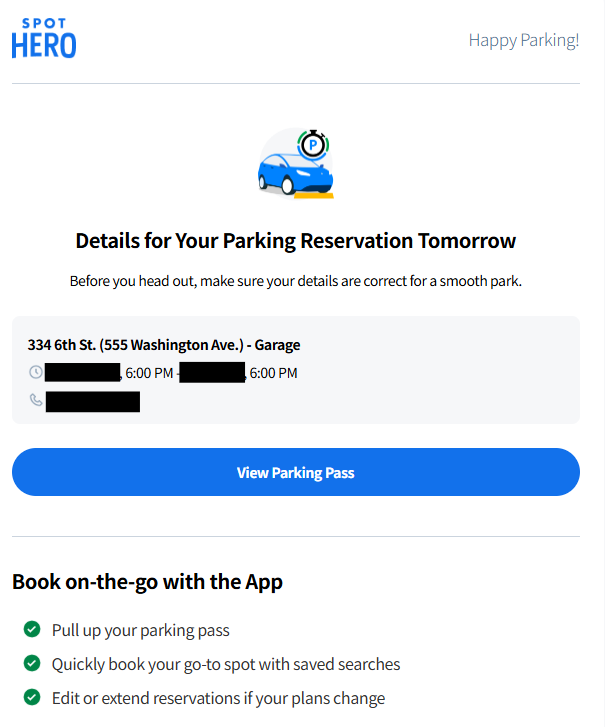Click the clock icon beside reservation times
Viewport: 605px width, 727px height.
[x=36, y=373]
